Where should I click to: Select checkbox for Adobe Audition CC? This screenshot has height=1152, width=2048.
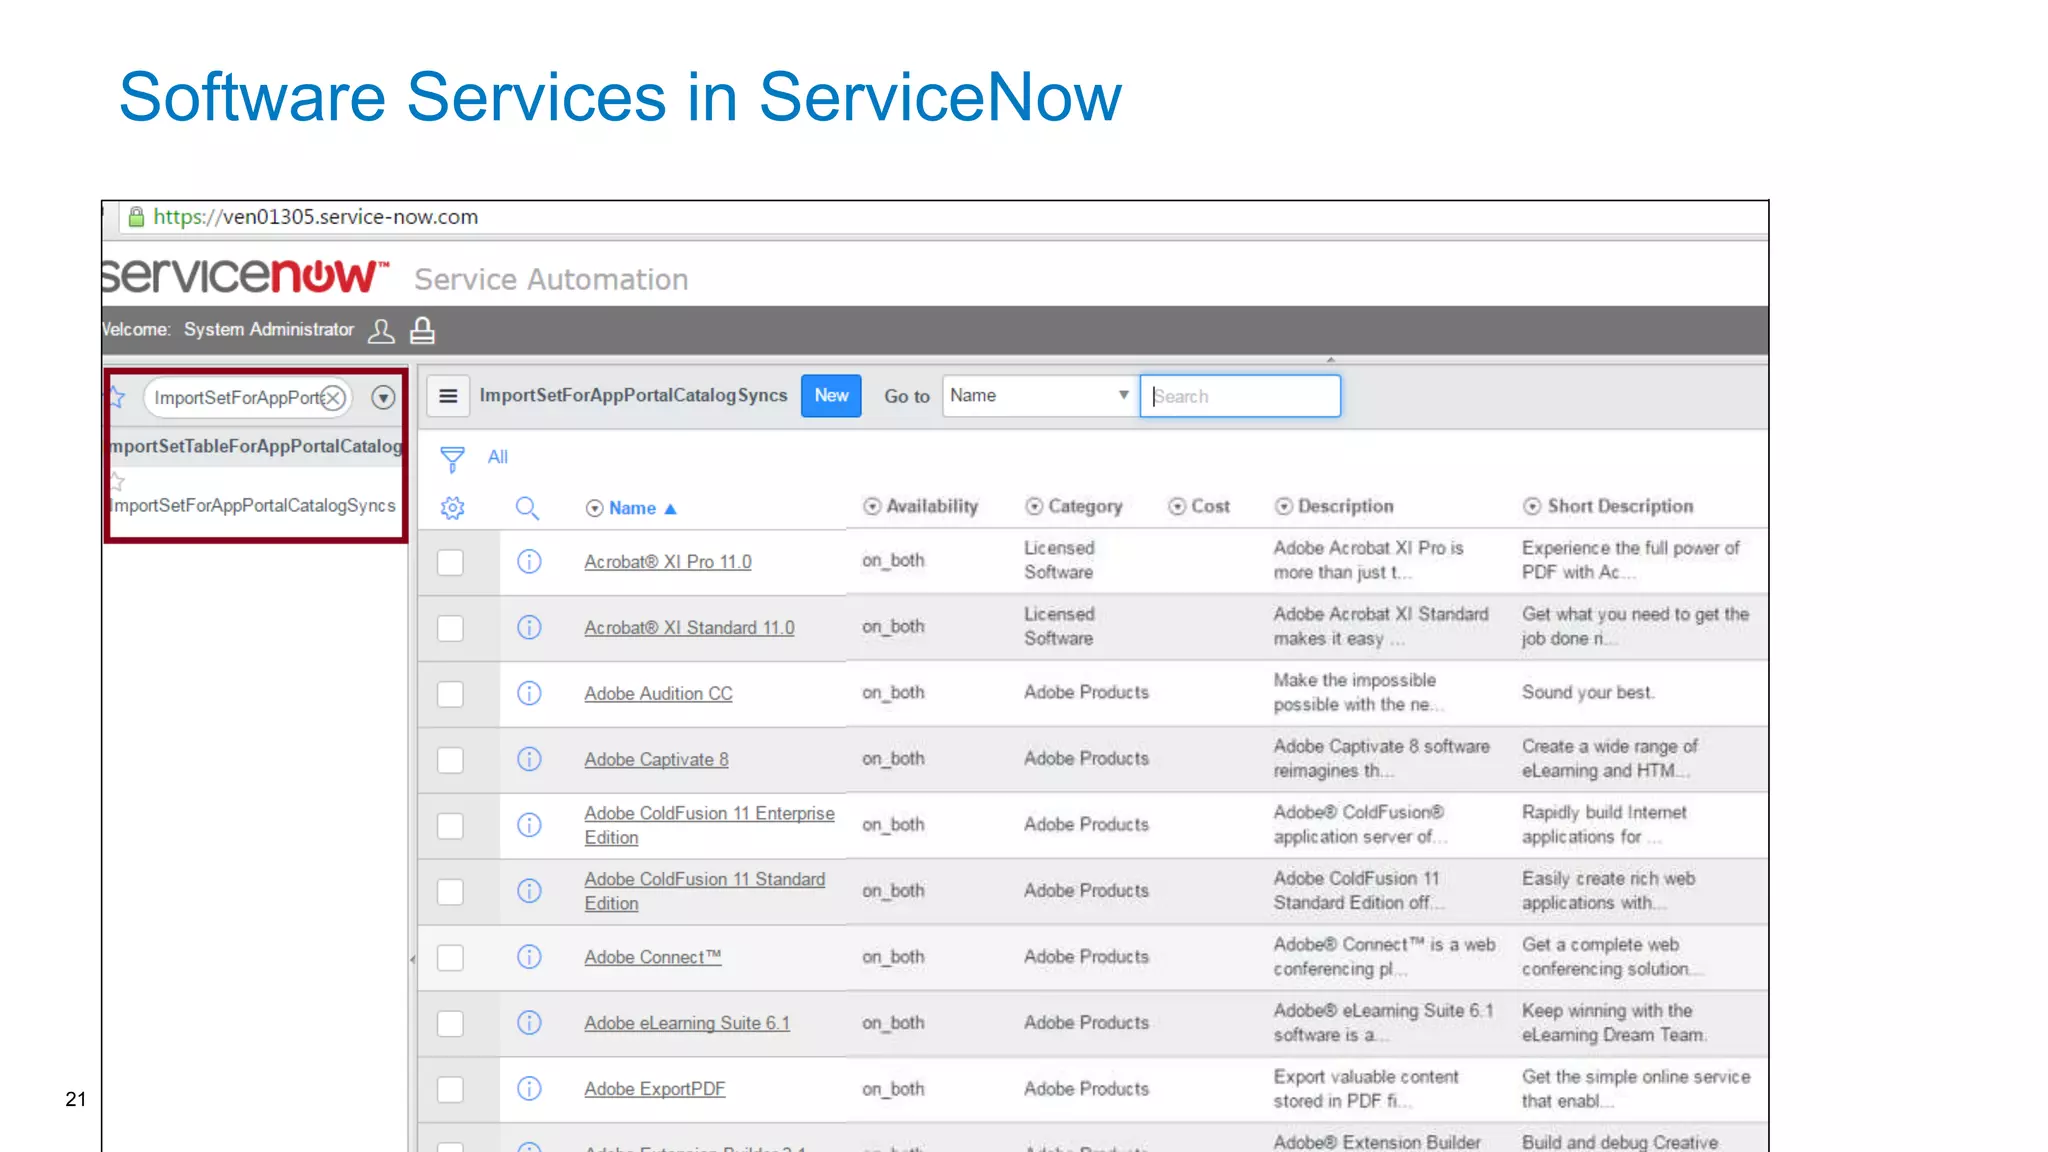click(450, 694)
